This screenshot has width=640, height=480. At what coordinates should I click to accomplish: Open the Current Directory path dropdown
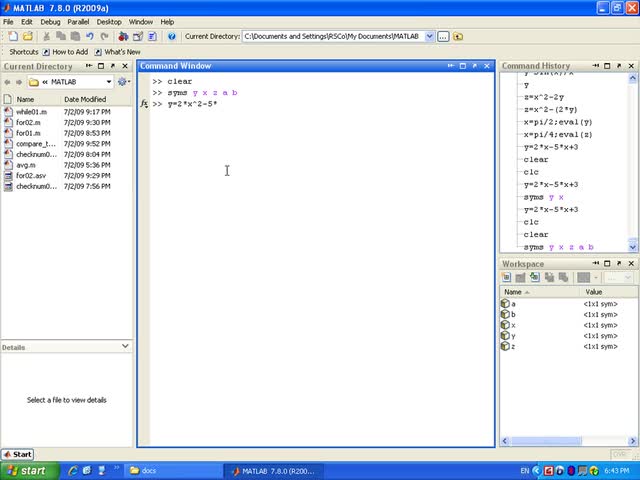(x=429, y=36)
